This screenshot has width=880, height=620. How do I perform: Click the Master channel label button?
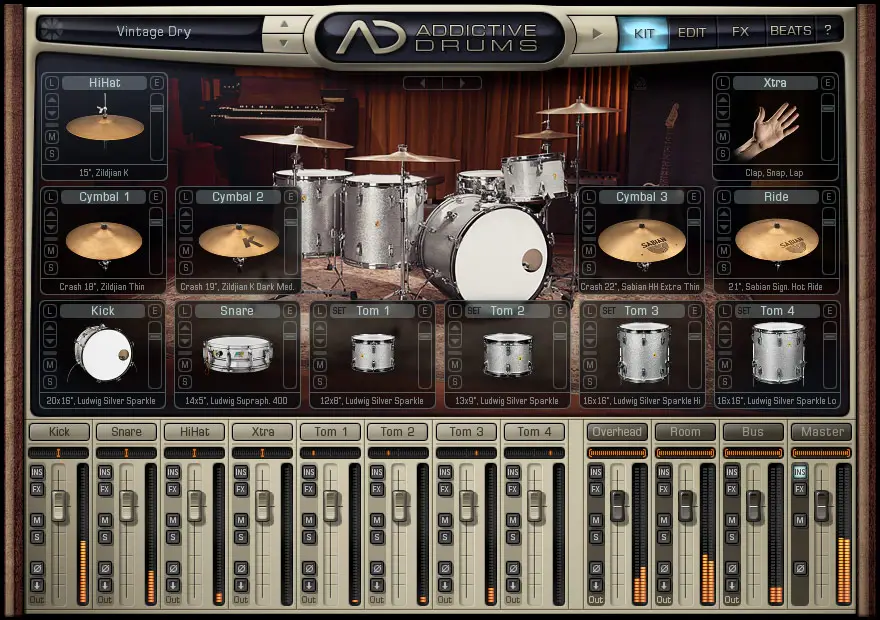coord(822,431)
